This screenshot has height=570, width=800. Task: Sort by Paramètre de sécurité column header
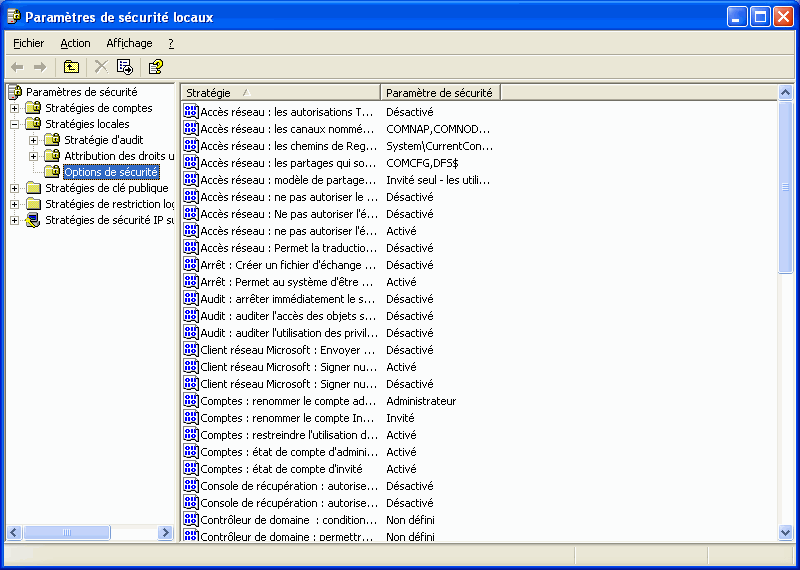coord(440,92)
